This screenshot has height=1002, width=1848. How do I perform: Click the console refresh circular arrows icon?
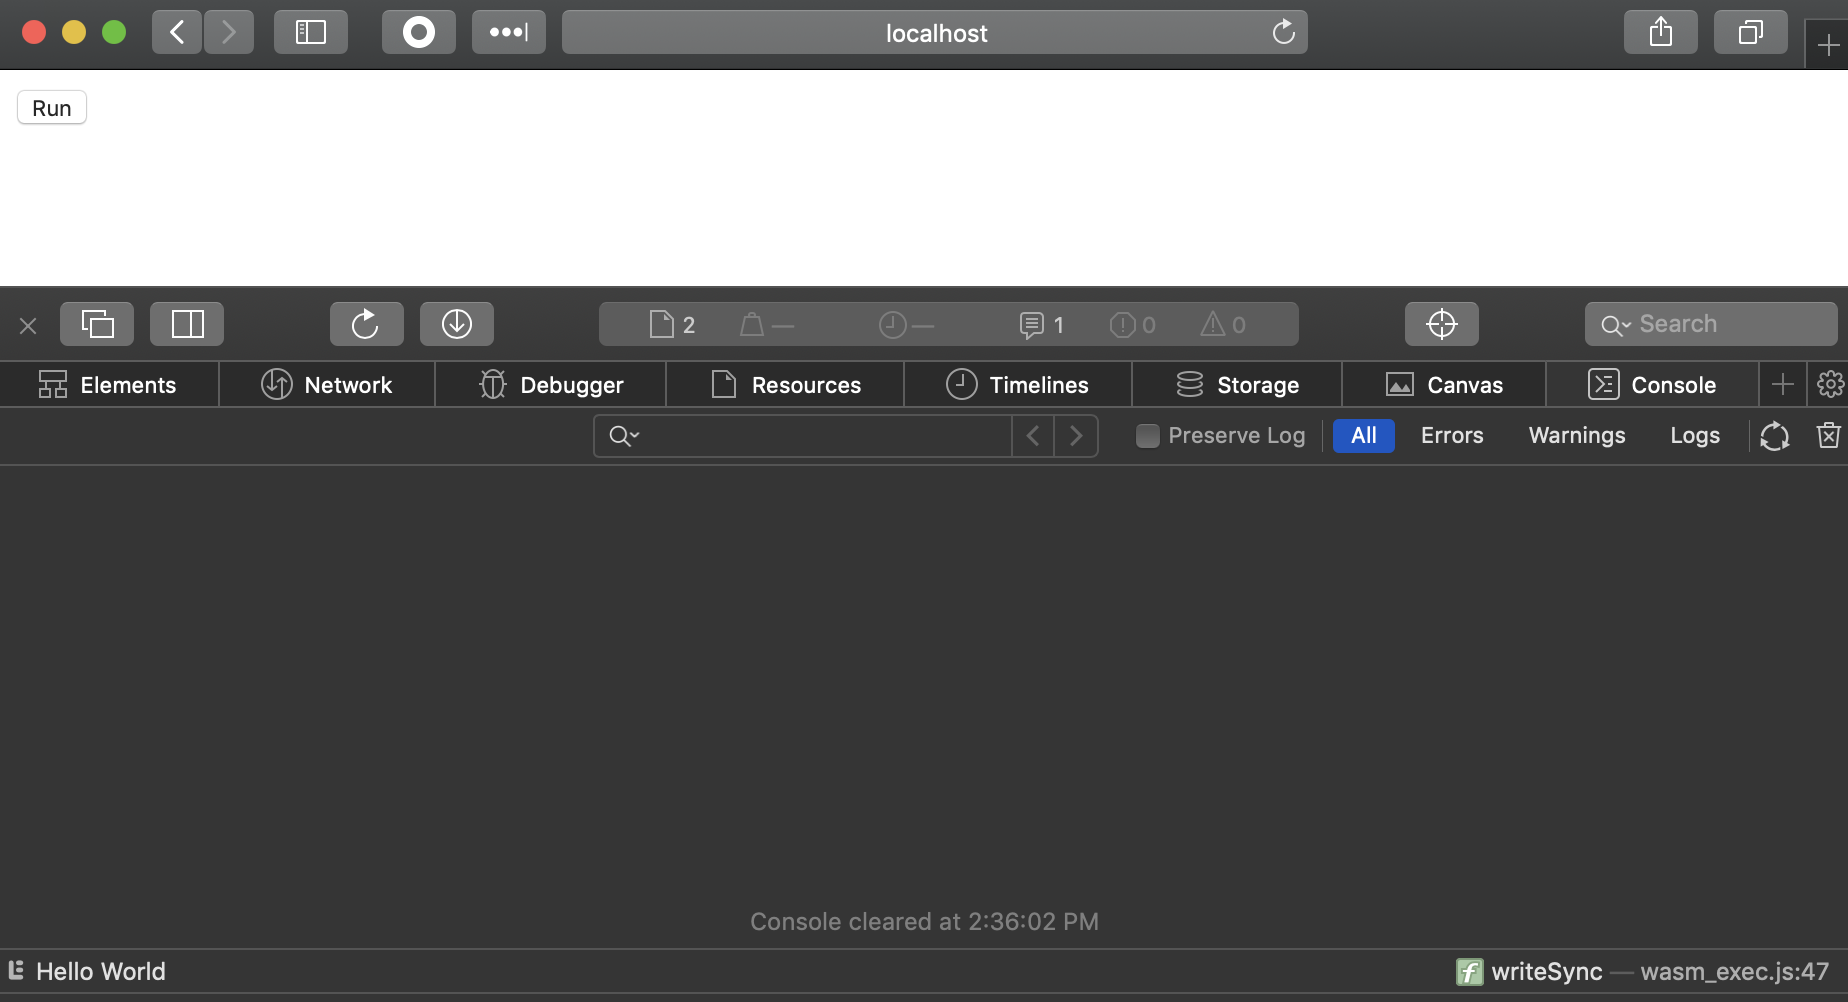point(1775,436)
